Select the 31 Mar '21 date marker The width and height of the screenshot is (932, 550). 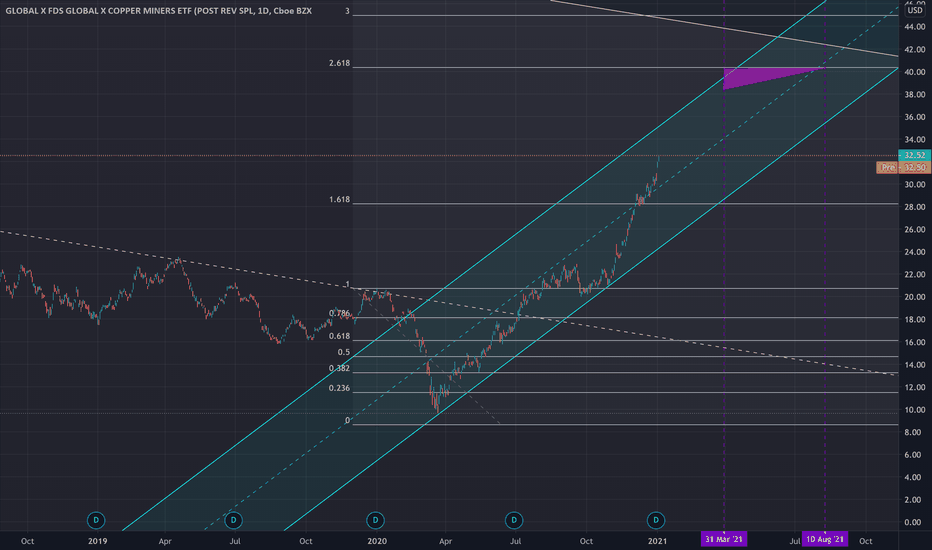click(x=723, y=539)
